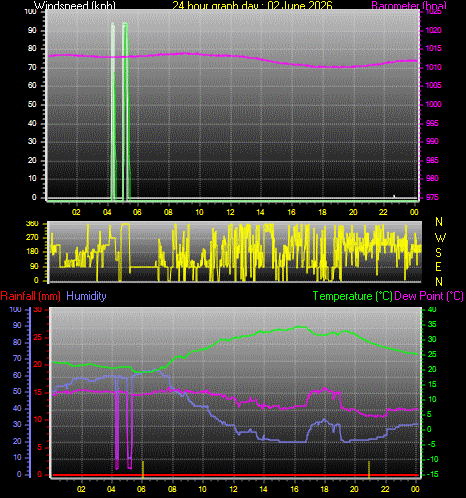Viewport: 466px width, 498px height.
Task: Click the "990" barometer axis value
Action: coord(432,142)
